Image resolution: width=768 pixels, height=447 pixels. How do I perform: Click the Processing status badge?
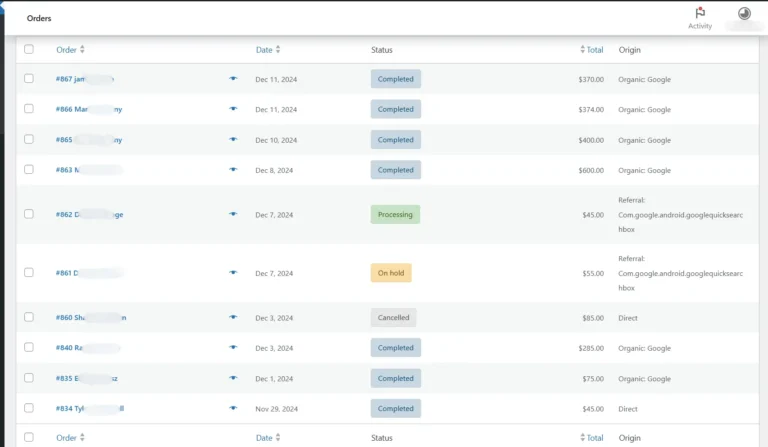[395, 214]
